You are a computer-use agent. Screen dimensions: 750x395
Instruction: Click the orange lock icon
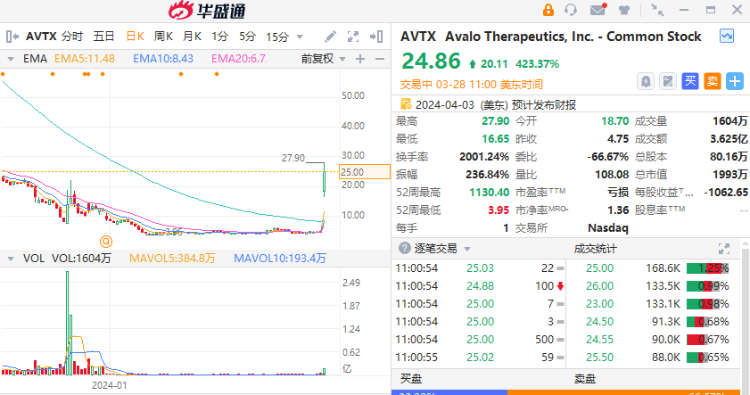(x=548, y=10)
